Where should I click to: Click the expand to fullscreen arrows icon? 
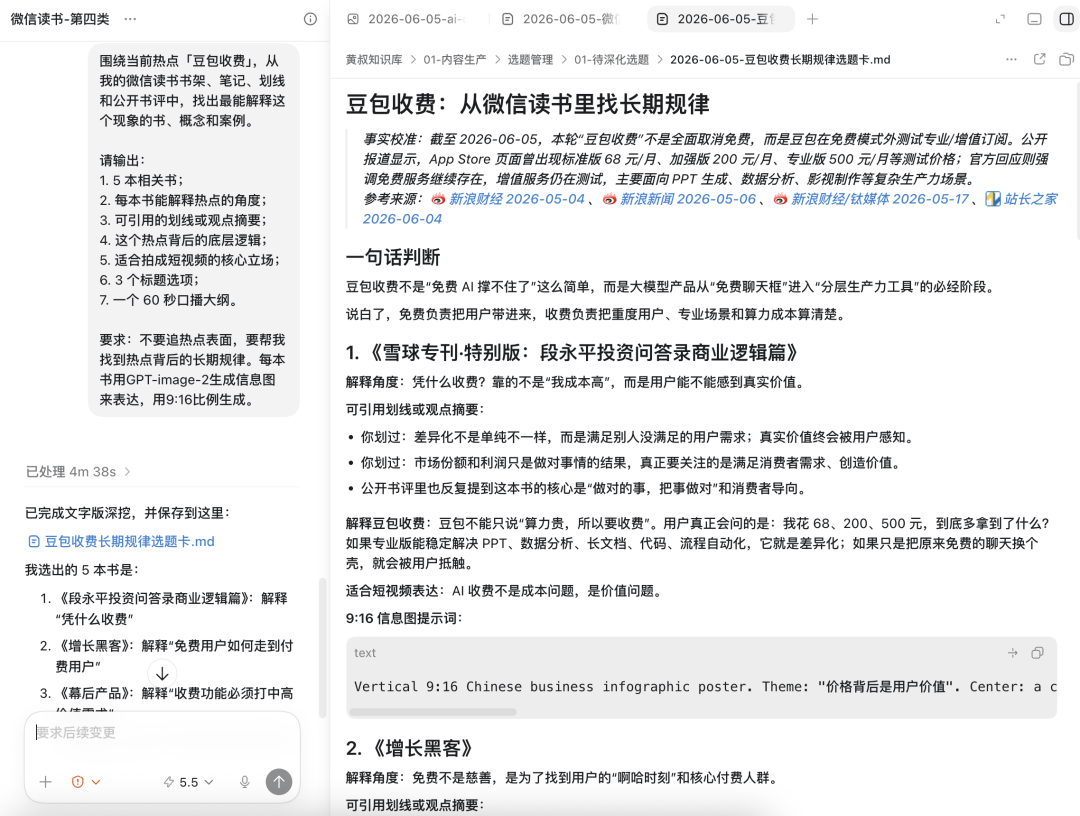1001,19
